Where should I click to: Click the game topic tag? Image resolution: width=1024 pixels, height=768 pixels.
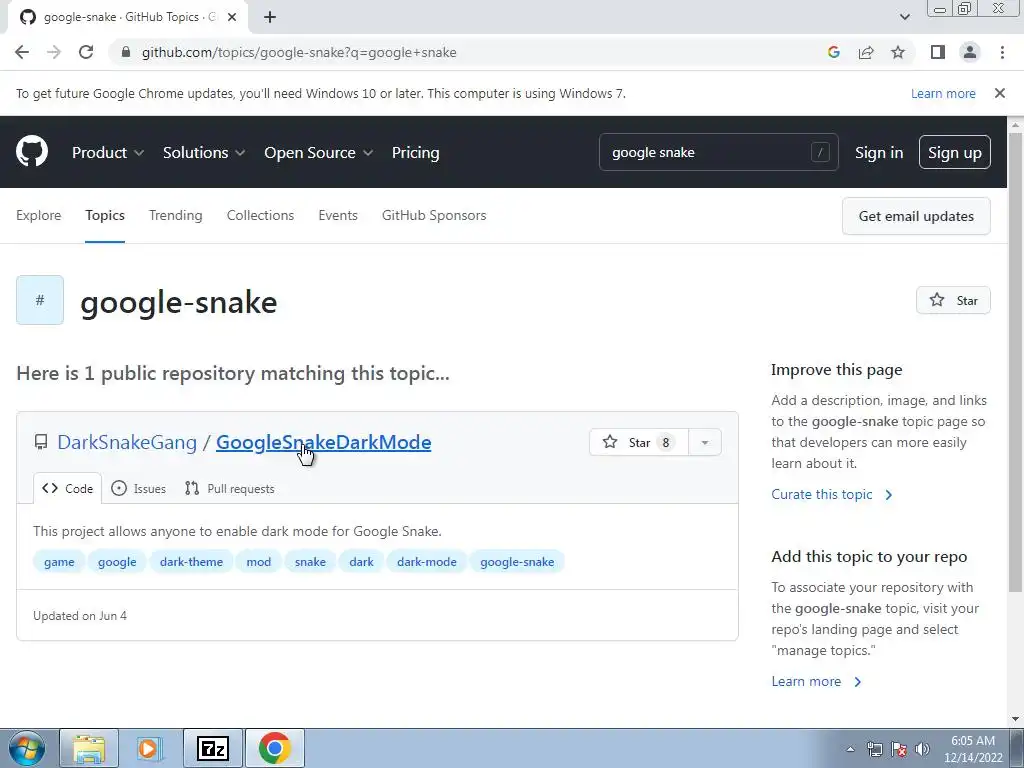59,562
